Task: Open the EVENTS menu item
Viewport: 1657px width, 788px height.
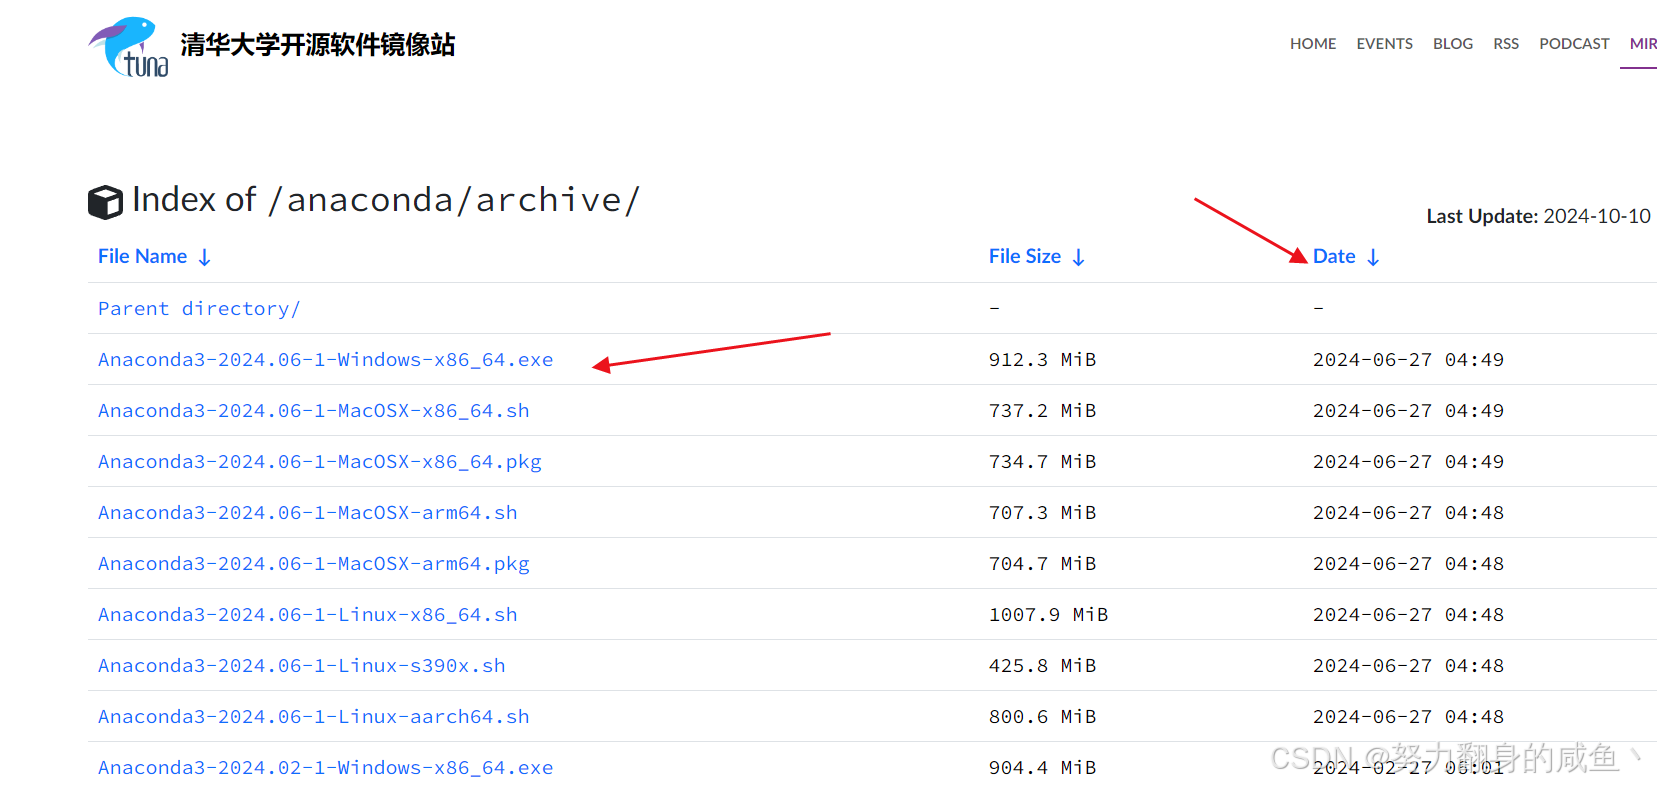Action: point(1385,44)
